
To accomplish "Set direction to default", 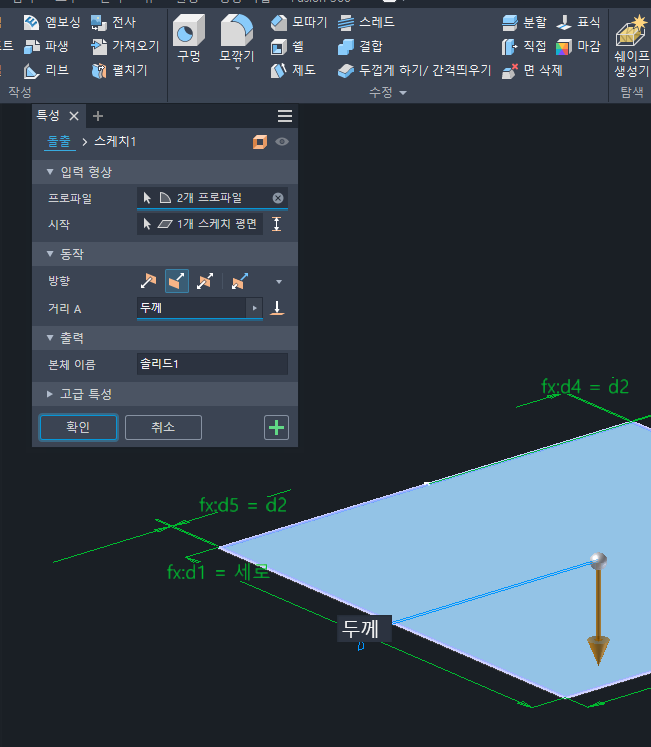I will (148, 281).
